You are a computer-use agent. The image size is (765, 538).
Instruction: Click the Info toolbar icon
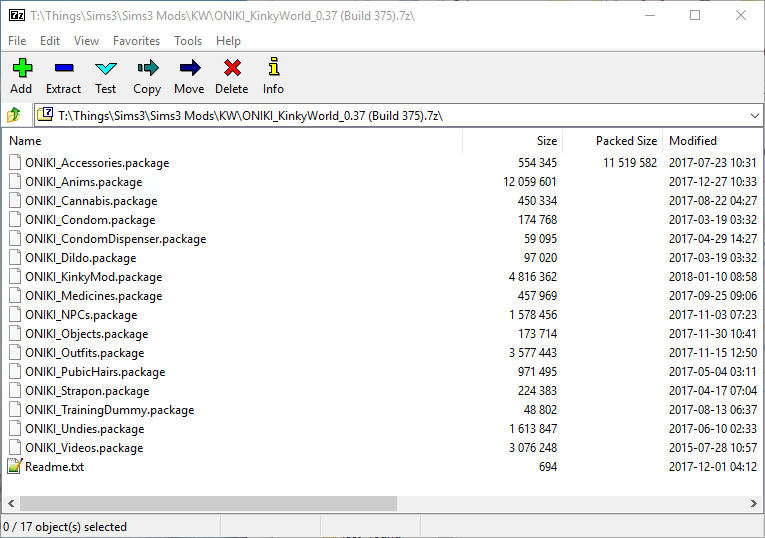274,67
